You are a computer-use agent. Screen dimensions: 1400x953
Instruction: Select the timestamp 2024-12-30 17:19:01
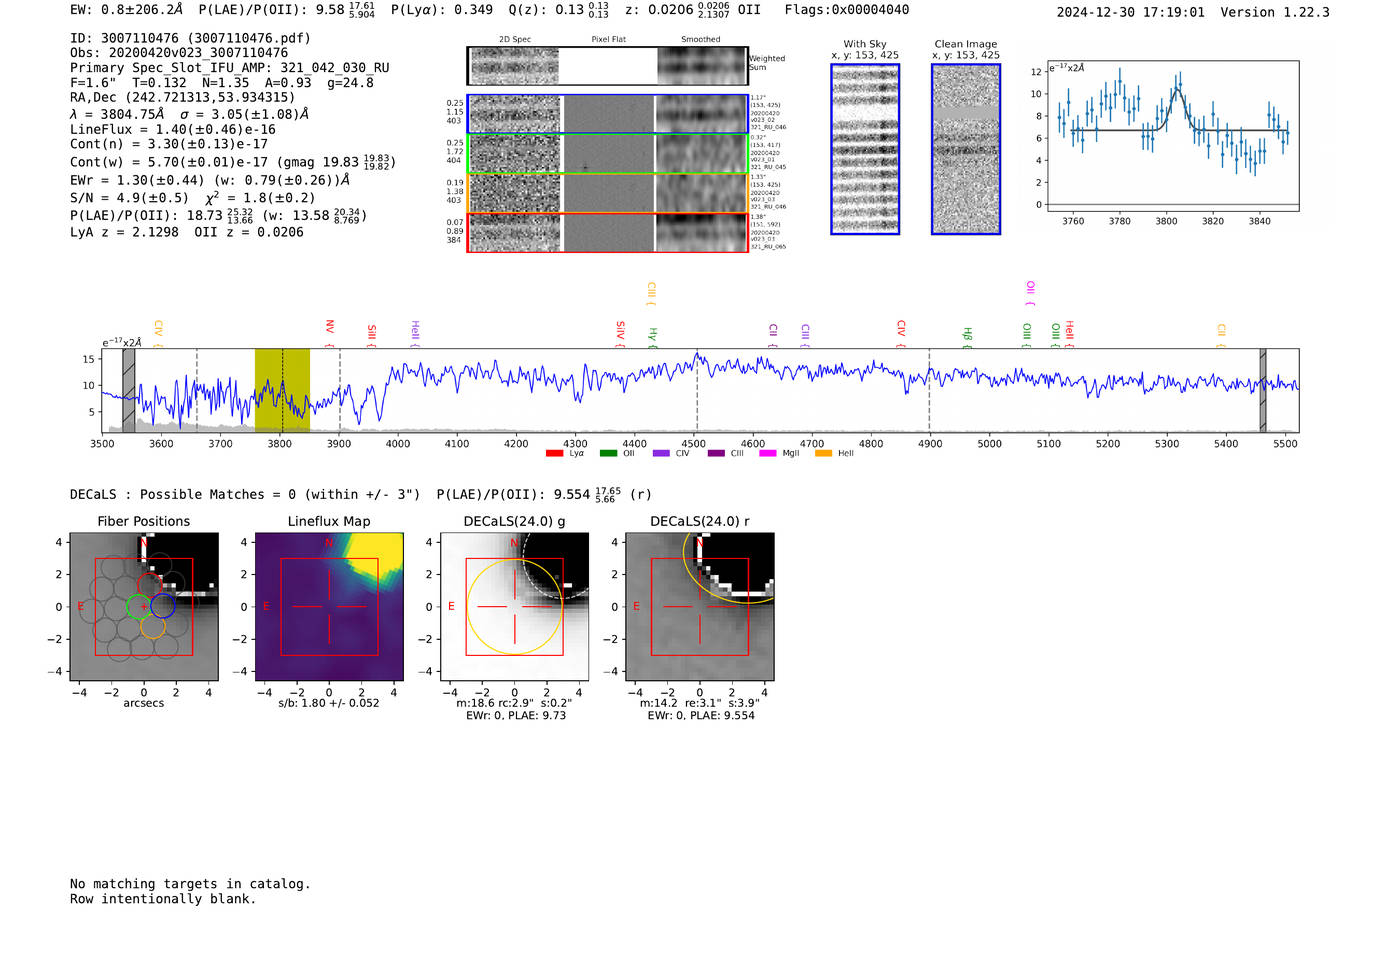click(x=1131, y=12)
